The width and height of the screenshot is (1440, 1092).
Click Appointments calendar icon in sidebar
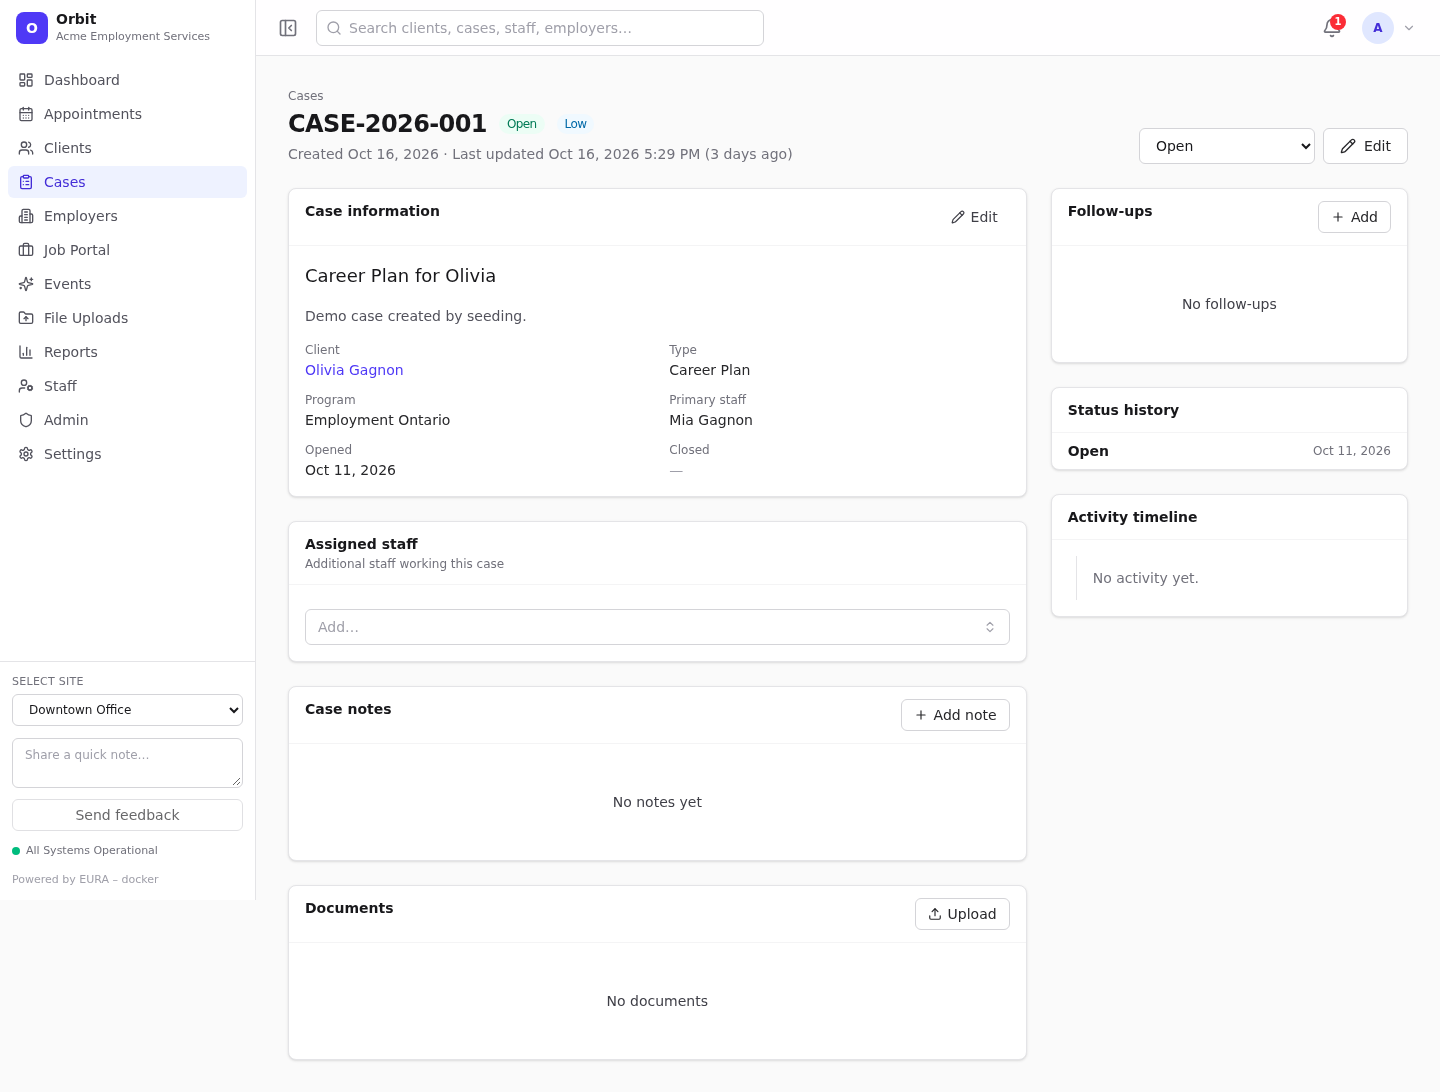click(26, 114)
